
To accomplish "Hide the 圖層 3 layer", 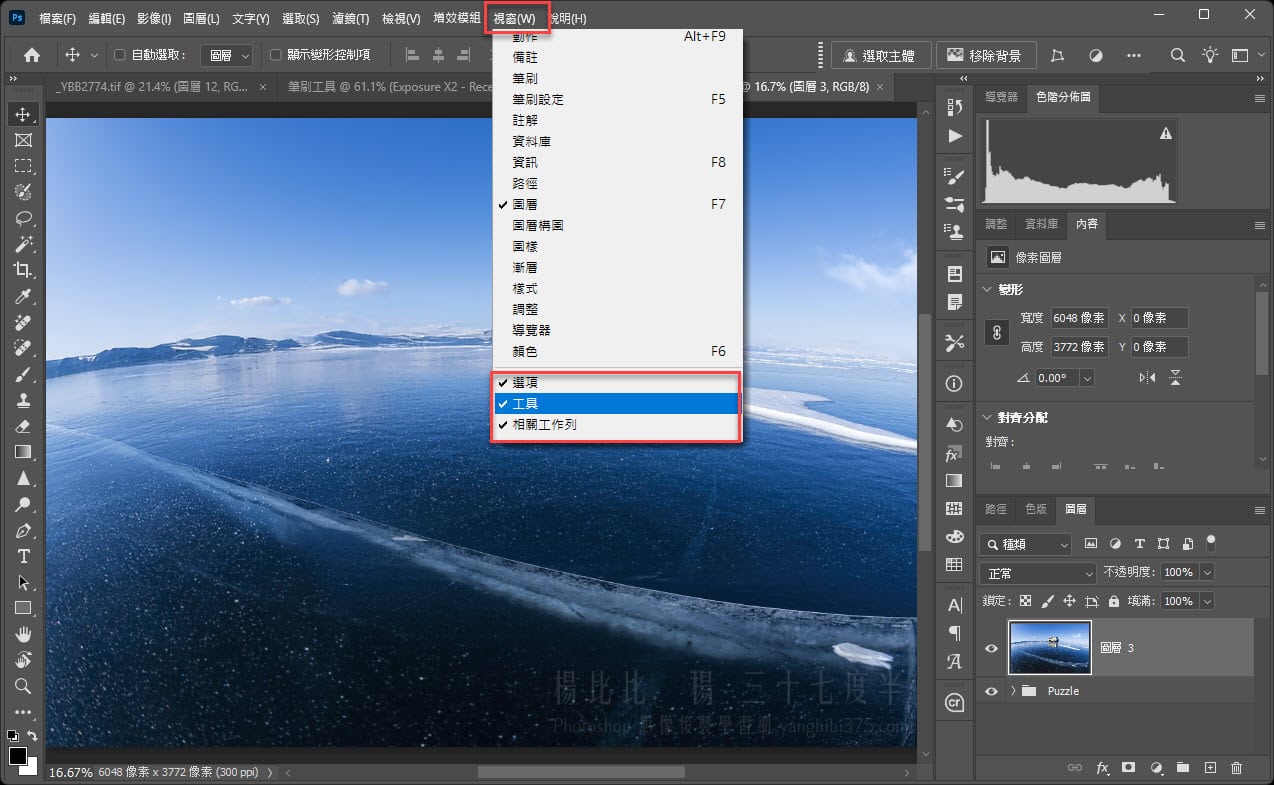I will pos(990,648).
